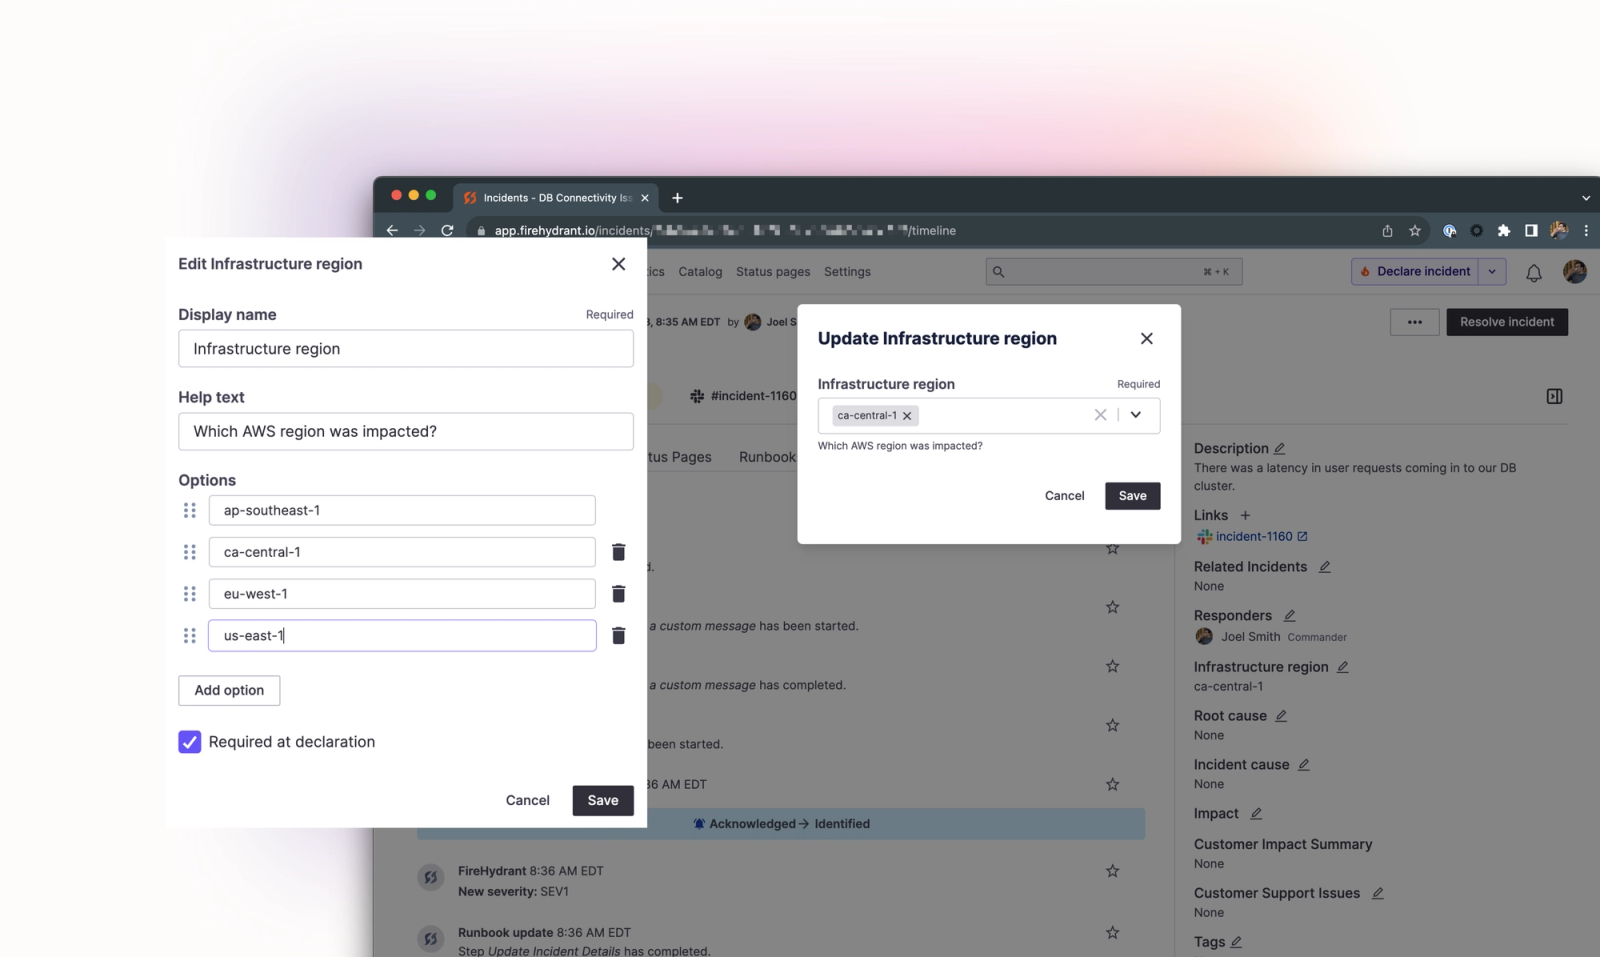1600x957 pixels.
Task: Open the user avatar menu in FireHydrant
Action: (1574, 271)
